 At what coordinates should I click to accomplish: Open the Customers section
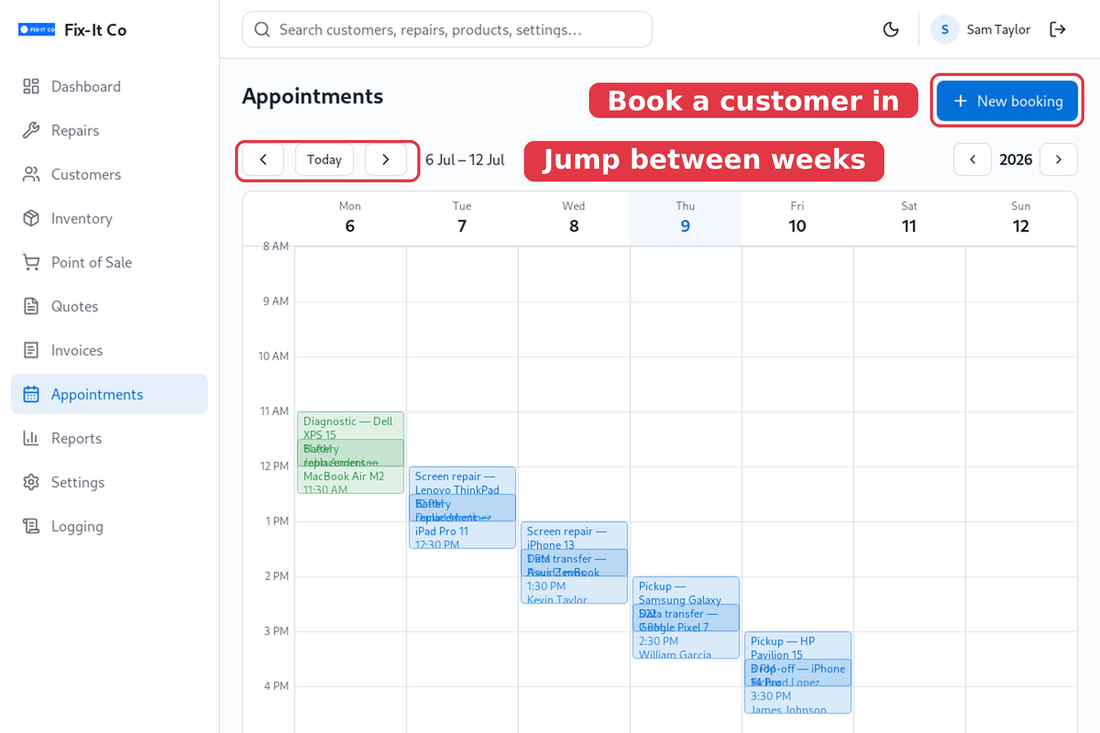point(109,175)
